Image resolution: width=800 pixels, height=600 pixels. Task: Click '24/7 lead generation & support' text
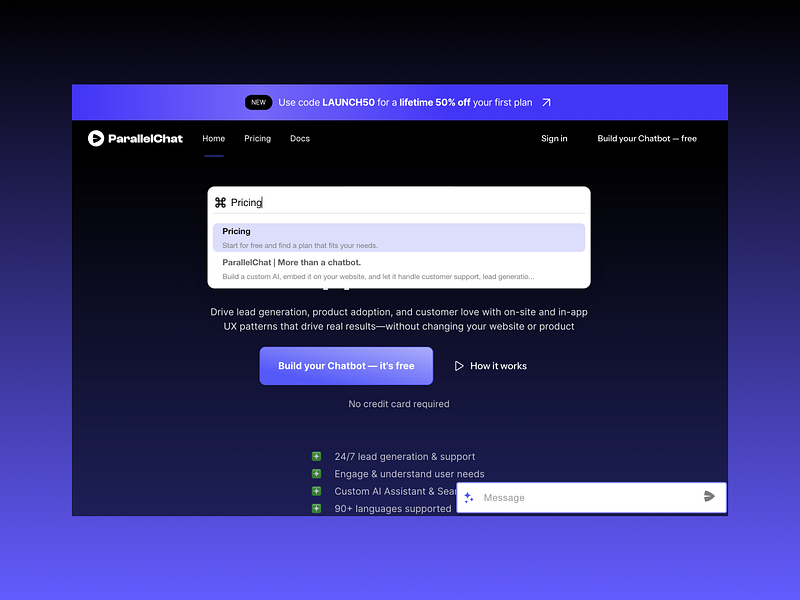tap(405, 457)
